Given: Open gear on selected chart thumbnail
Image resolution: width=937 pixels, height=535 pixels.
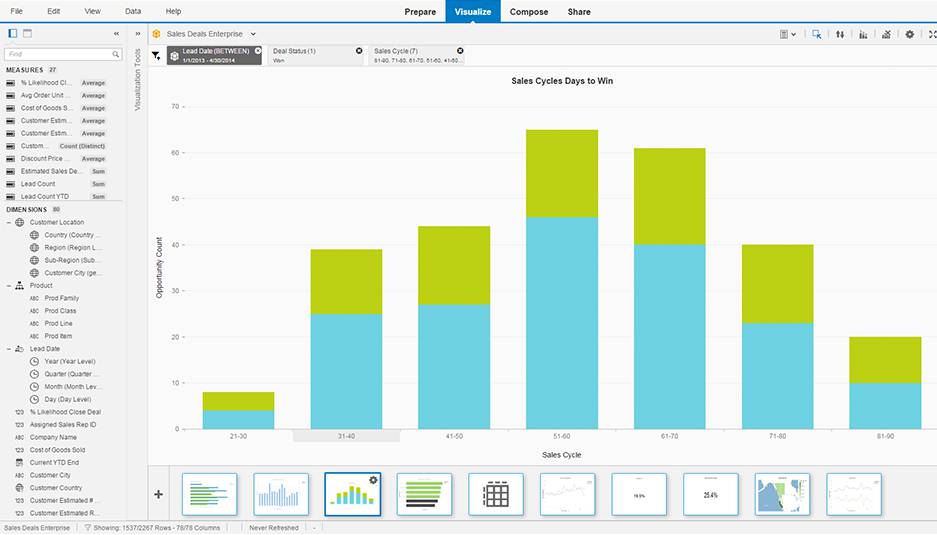Looking at the screenshot, I should [373, 480].
